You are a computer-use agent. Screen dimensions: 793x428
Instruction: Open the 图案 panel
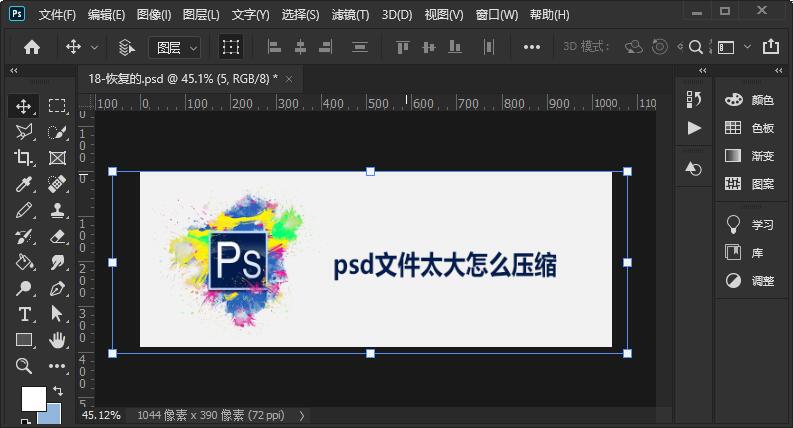[x=749, y=184]
